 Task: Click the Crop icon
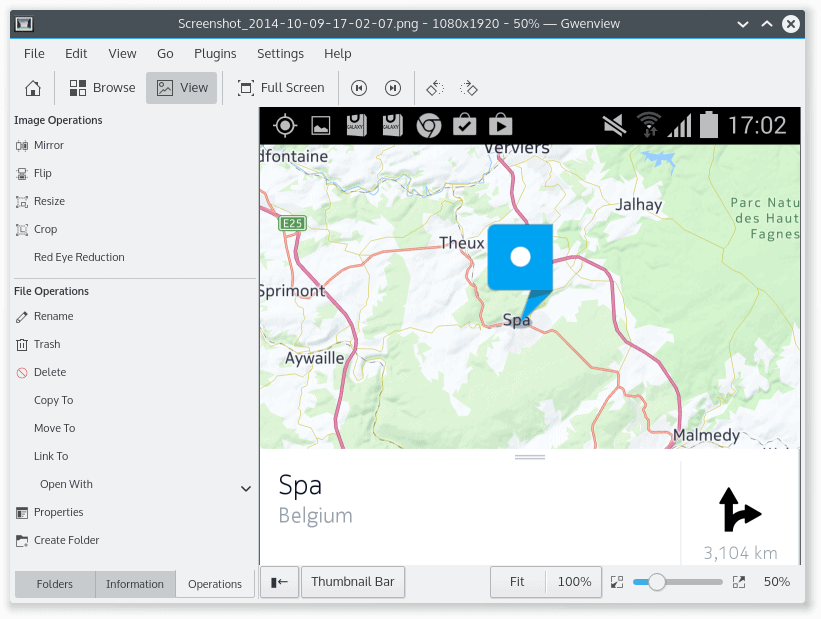click(22, 229)
